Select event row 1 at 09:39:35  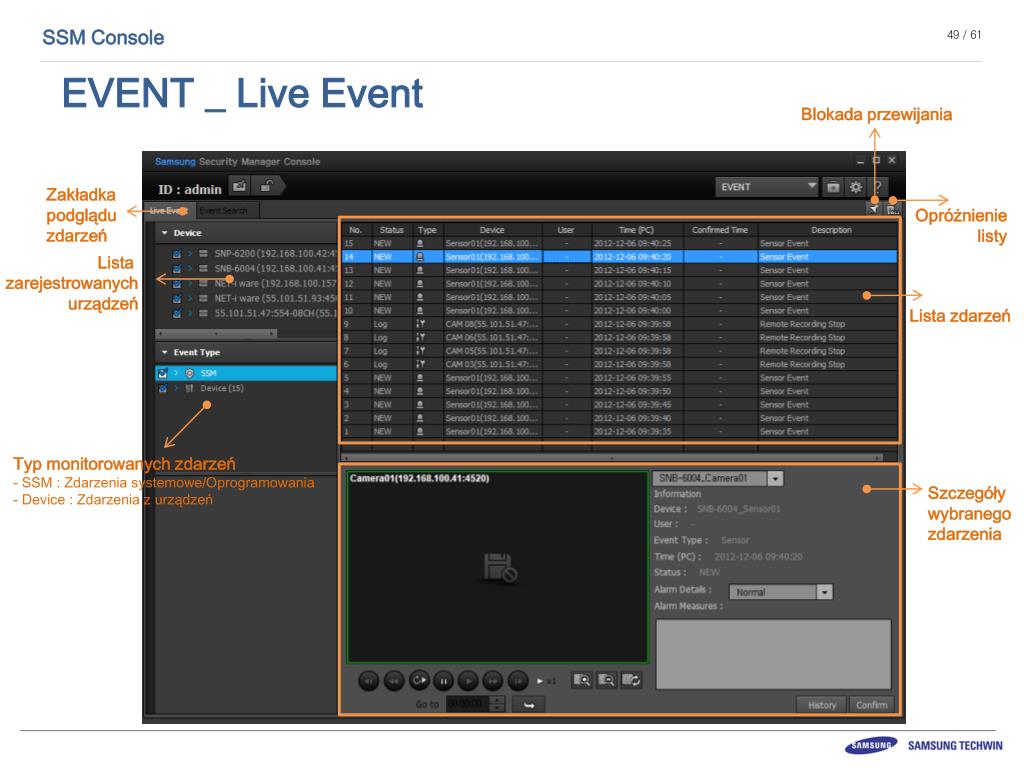(x=619, y=432)
